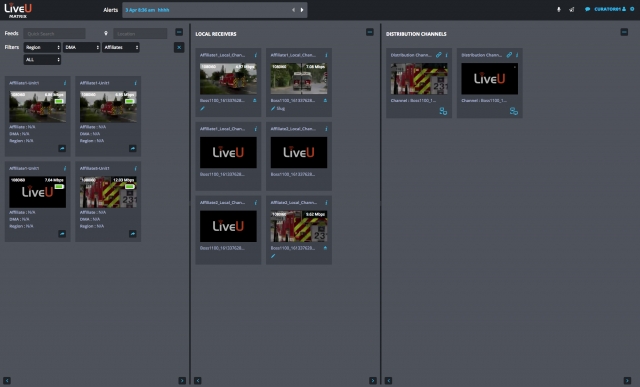Open the ALL filter dropdown

tap(42, 60)
